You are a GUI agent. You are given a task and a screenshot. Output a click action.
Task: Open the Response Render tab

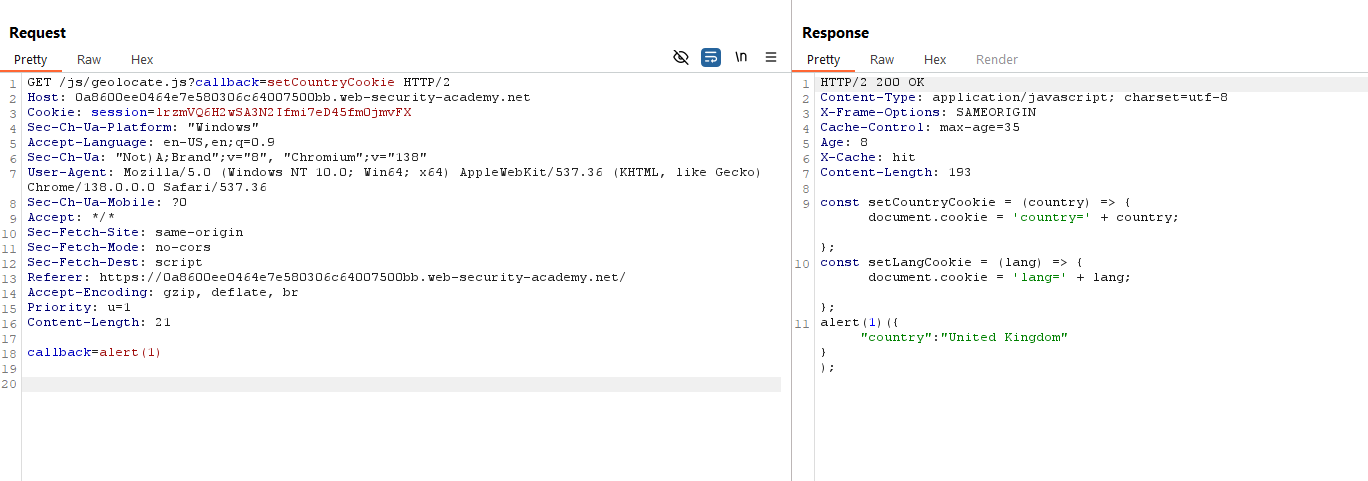(x=996, y=60)
